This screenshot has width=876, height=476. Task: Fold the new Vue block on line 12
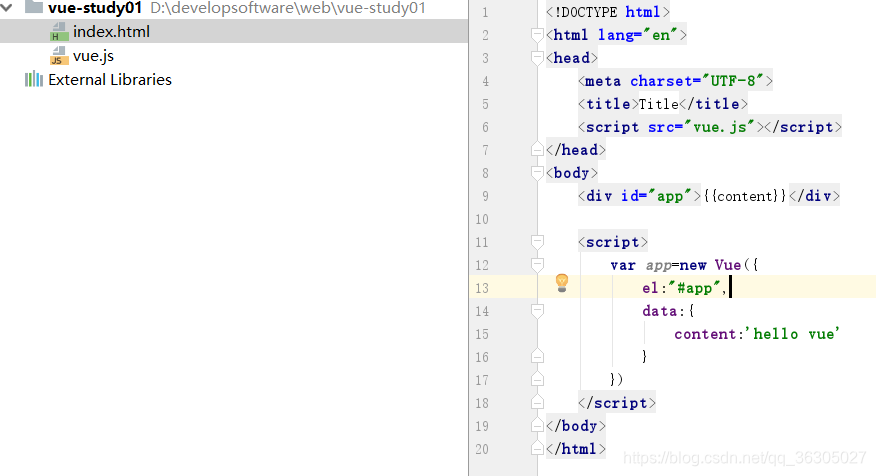537,265
